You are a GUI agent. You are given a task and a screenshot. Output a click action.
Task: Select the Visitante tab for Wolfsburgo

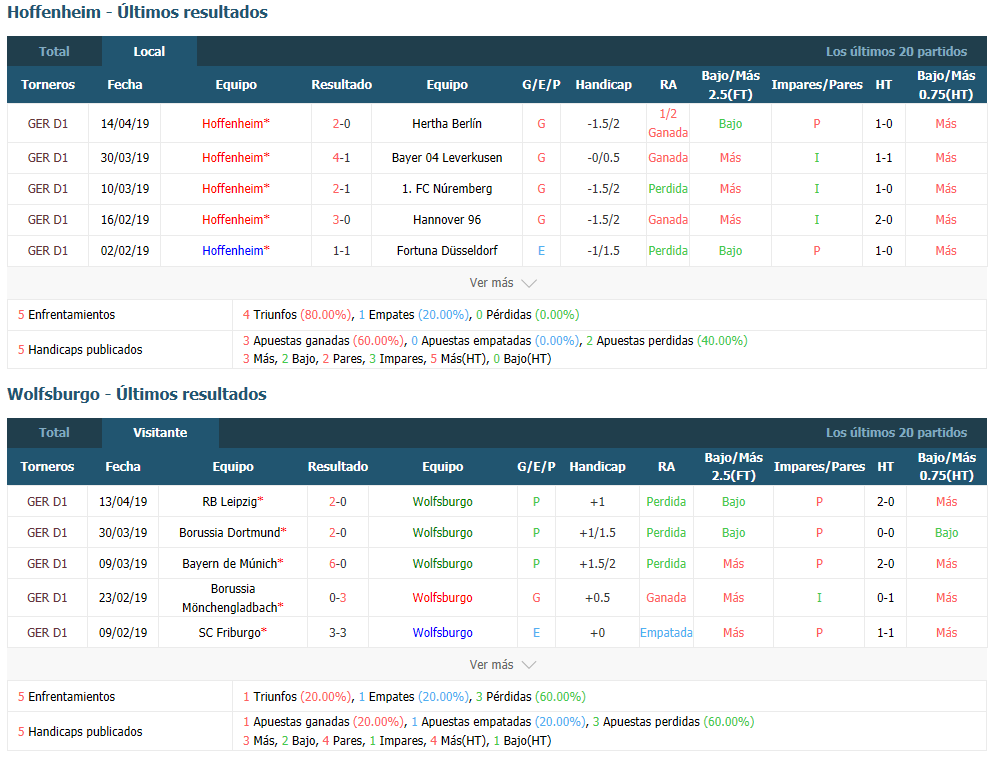coord(160,433)
